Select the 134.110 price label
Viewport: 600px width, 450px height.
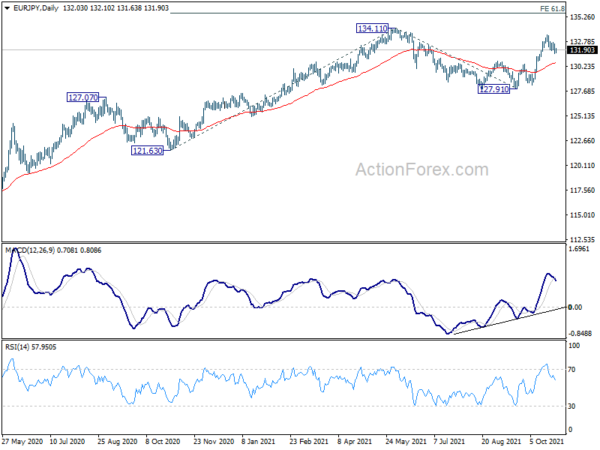pyautogui.click(x=372, y=28)
